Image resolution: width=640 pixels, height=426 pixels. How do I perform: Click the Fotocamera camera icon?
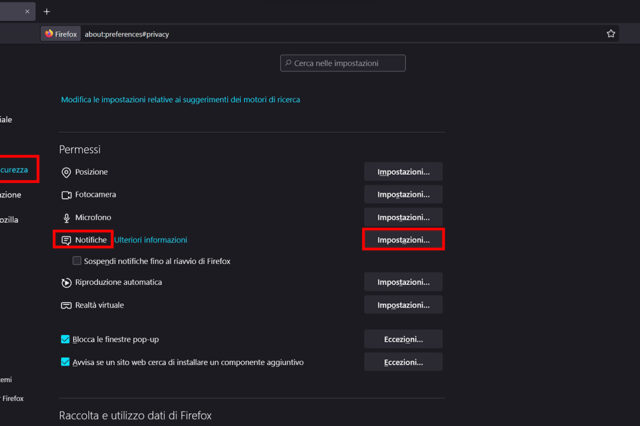point(66,194)
